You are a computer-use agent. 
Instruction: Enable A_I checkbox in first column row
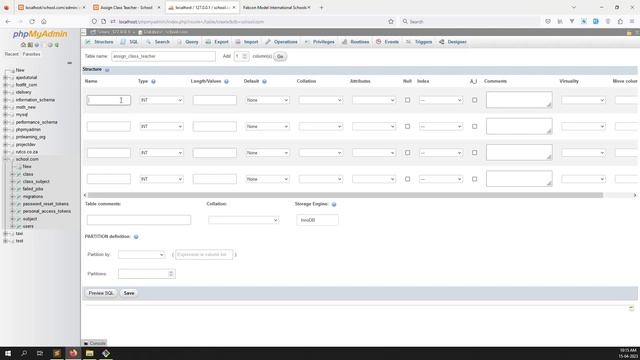point(474,100)
